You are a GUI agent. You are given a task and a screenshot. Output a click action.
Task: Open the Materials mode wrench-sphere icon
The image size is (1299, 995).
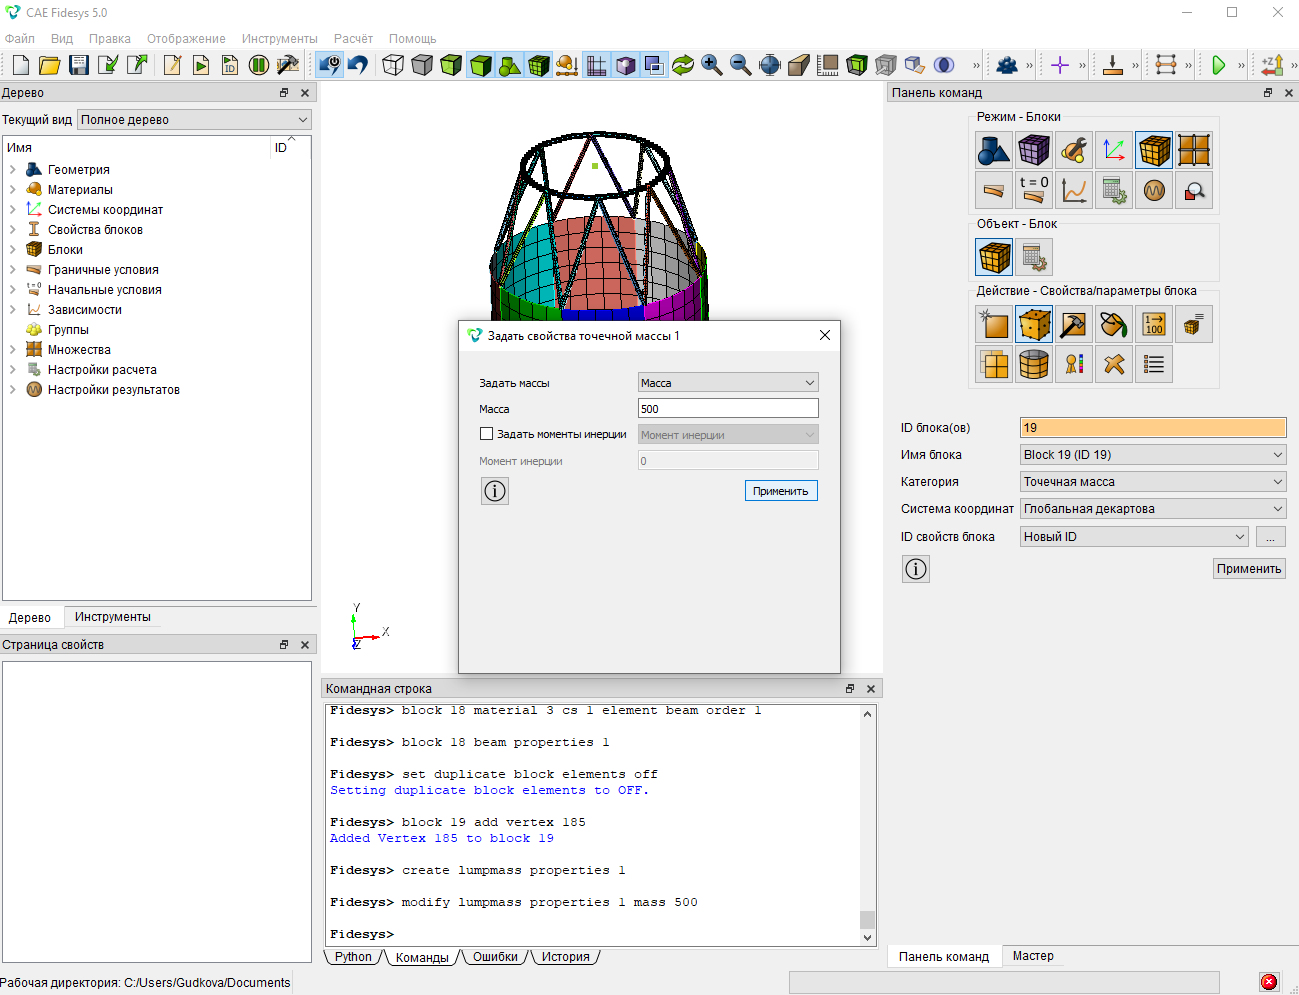tap(1074, 150)
